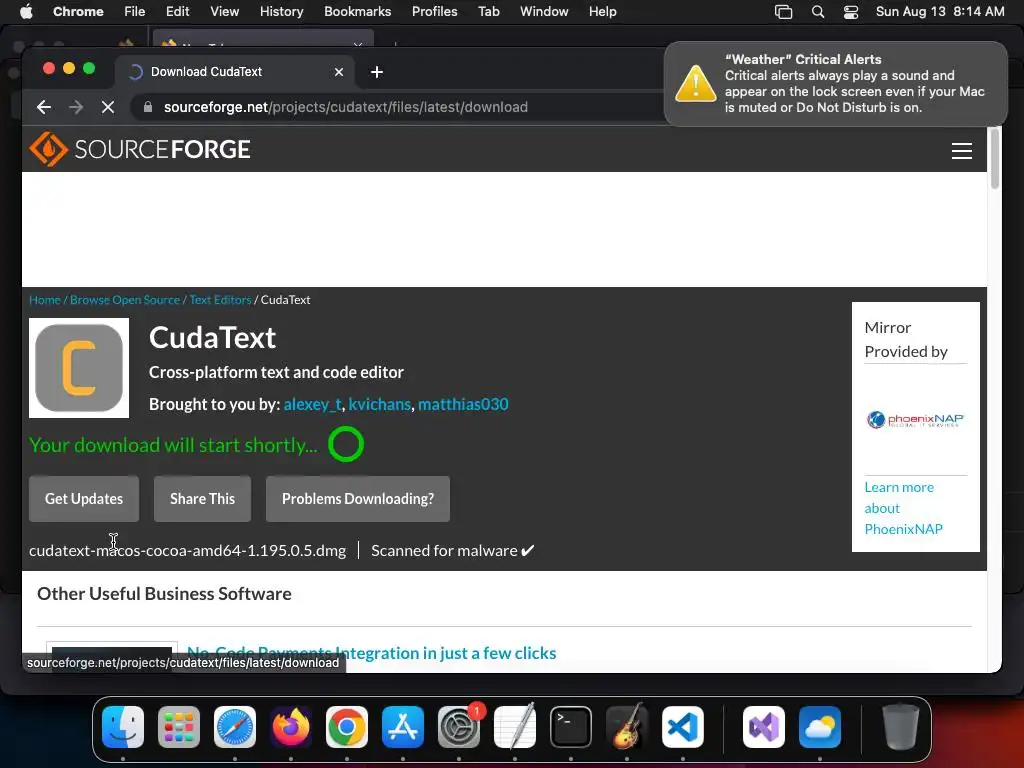Click the Chrome icon in the Dock
Screen dimensions: 1024x768
tap(347, 727)
